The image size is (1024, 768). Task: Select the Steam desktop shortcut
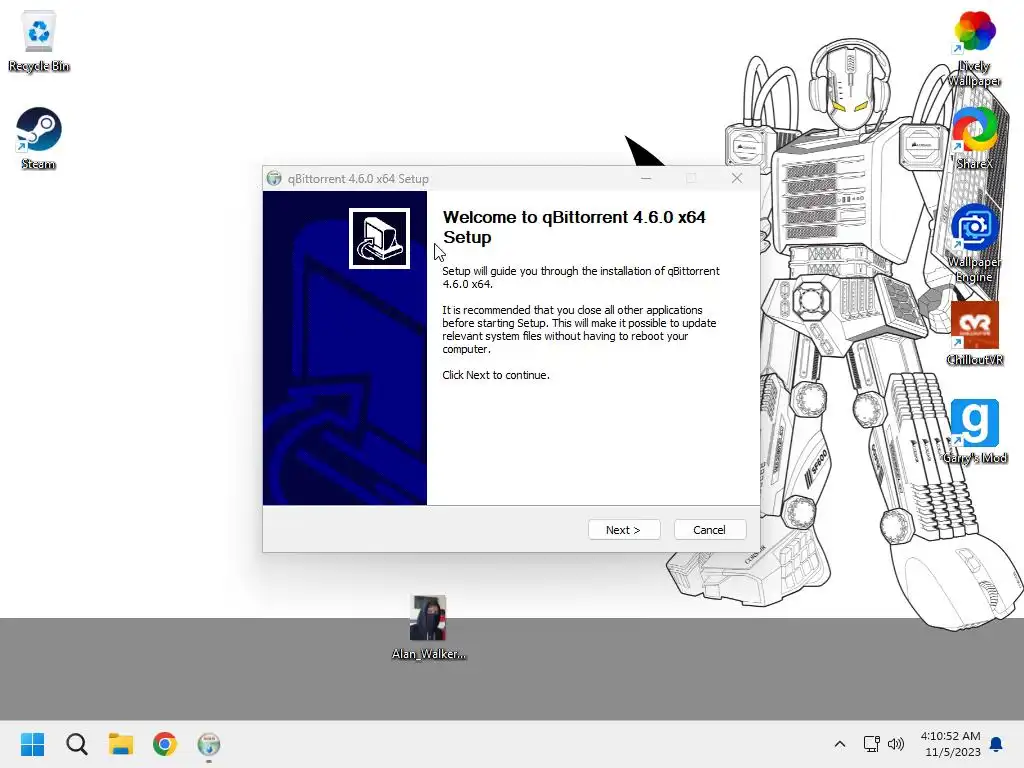pyautogui.click(x=39, y=139)
